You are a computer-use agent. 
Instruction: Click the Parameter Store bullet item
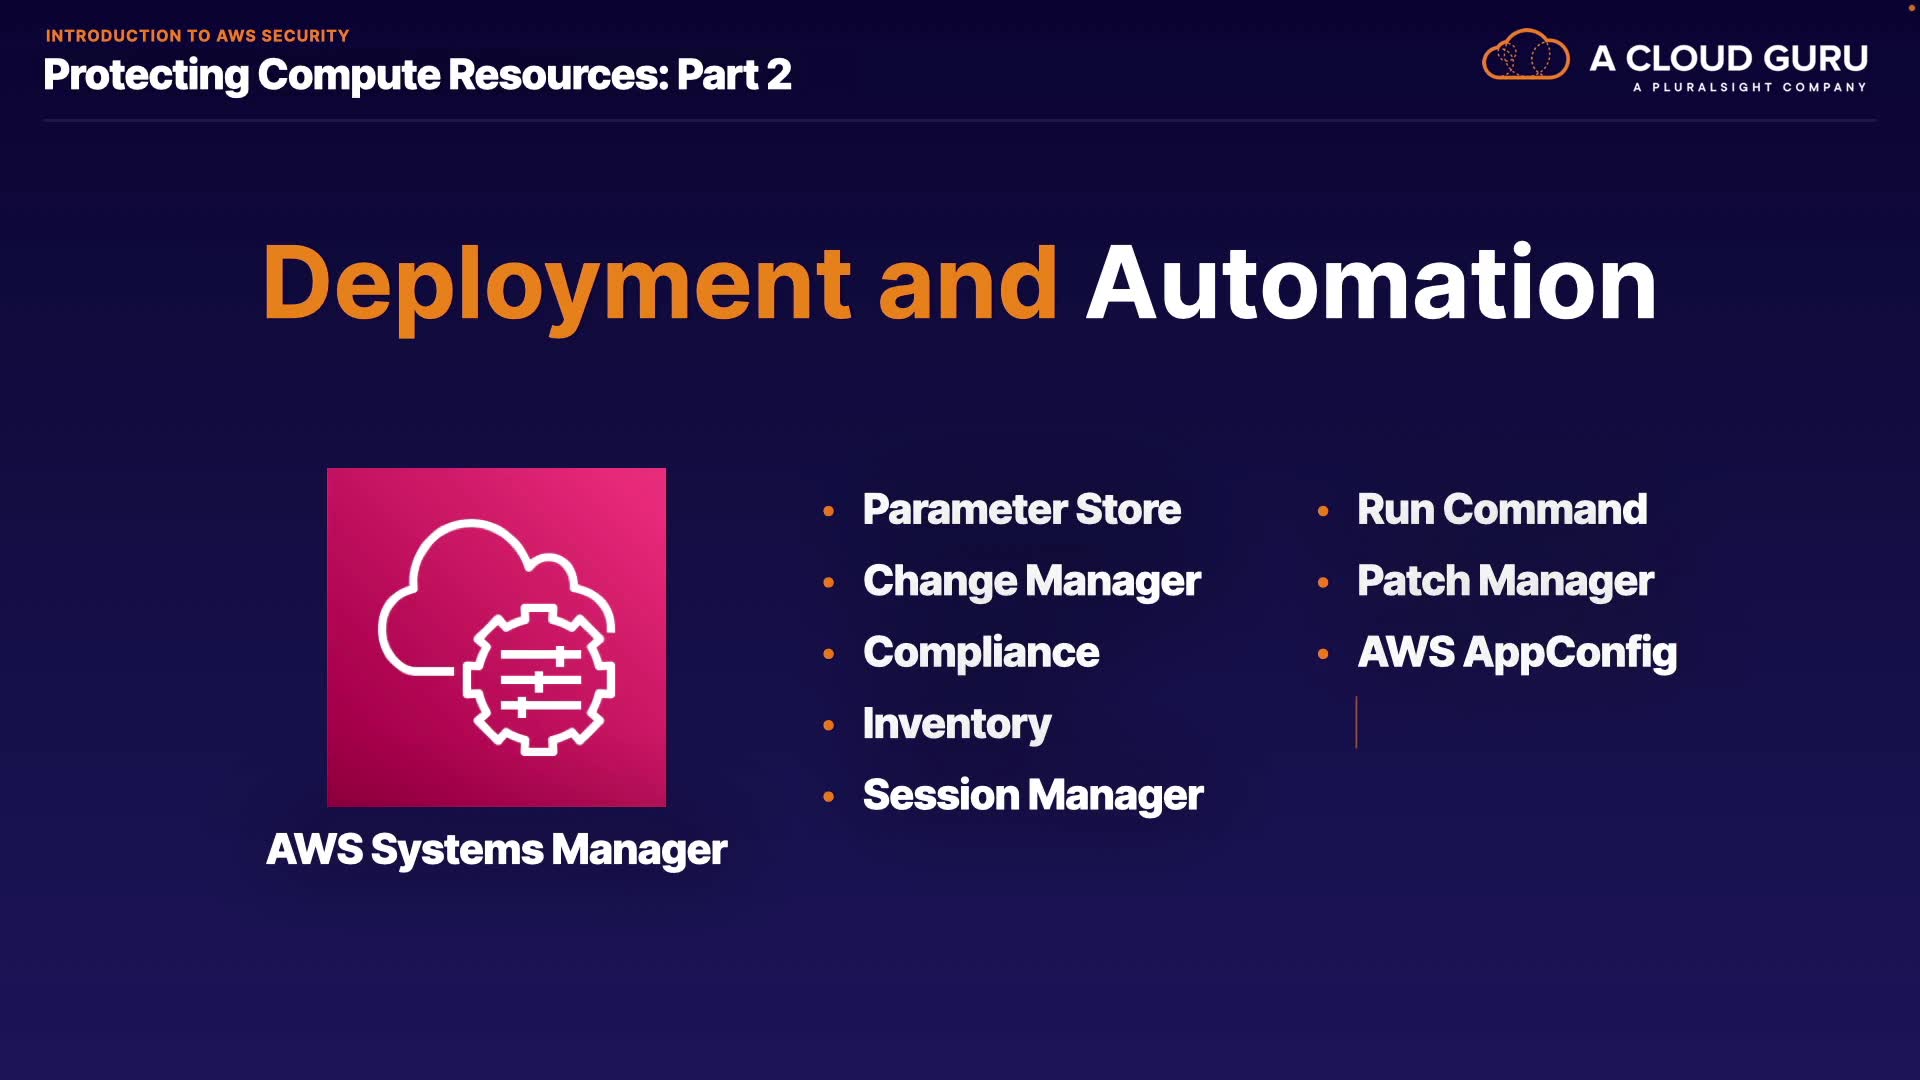(1021, 510)
